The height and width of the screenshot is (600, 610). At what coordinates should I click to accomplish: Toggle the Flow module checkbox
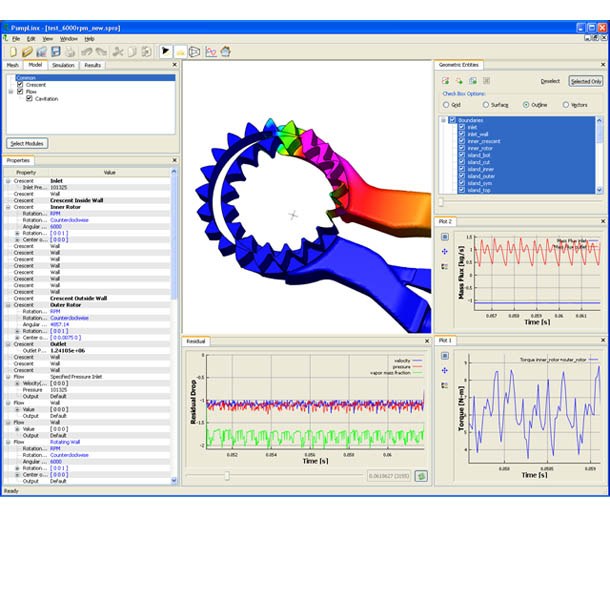[20, 91]
